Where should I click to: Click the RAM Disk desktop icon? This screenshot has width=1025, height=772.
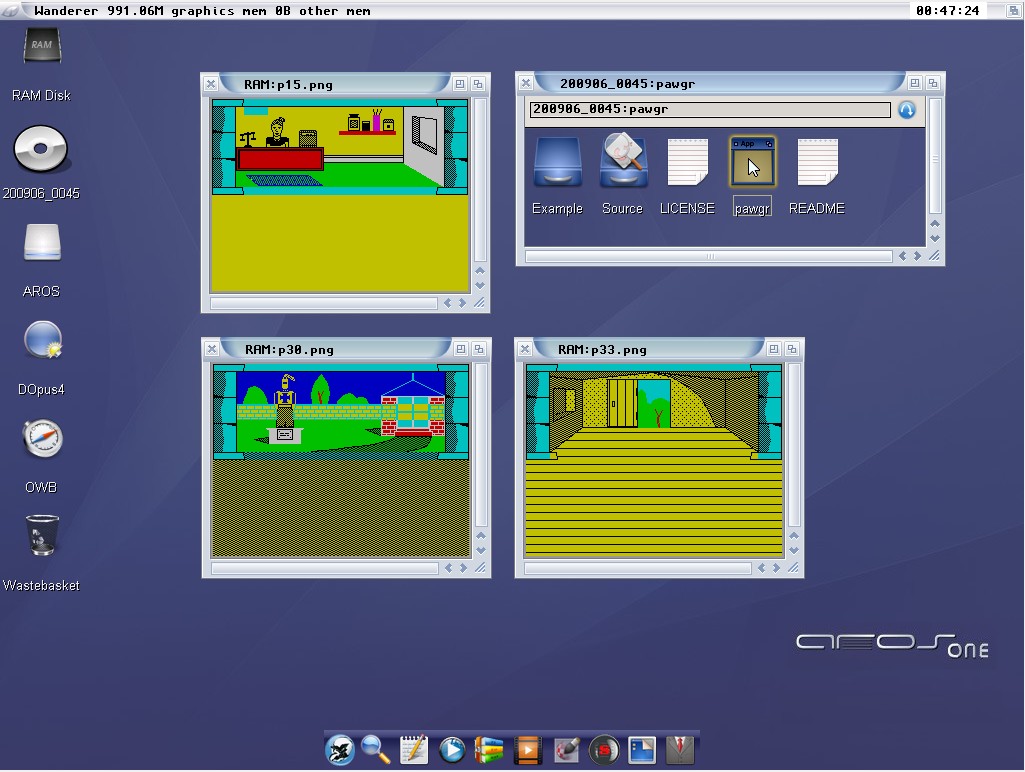(41, 52)
